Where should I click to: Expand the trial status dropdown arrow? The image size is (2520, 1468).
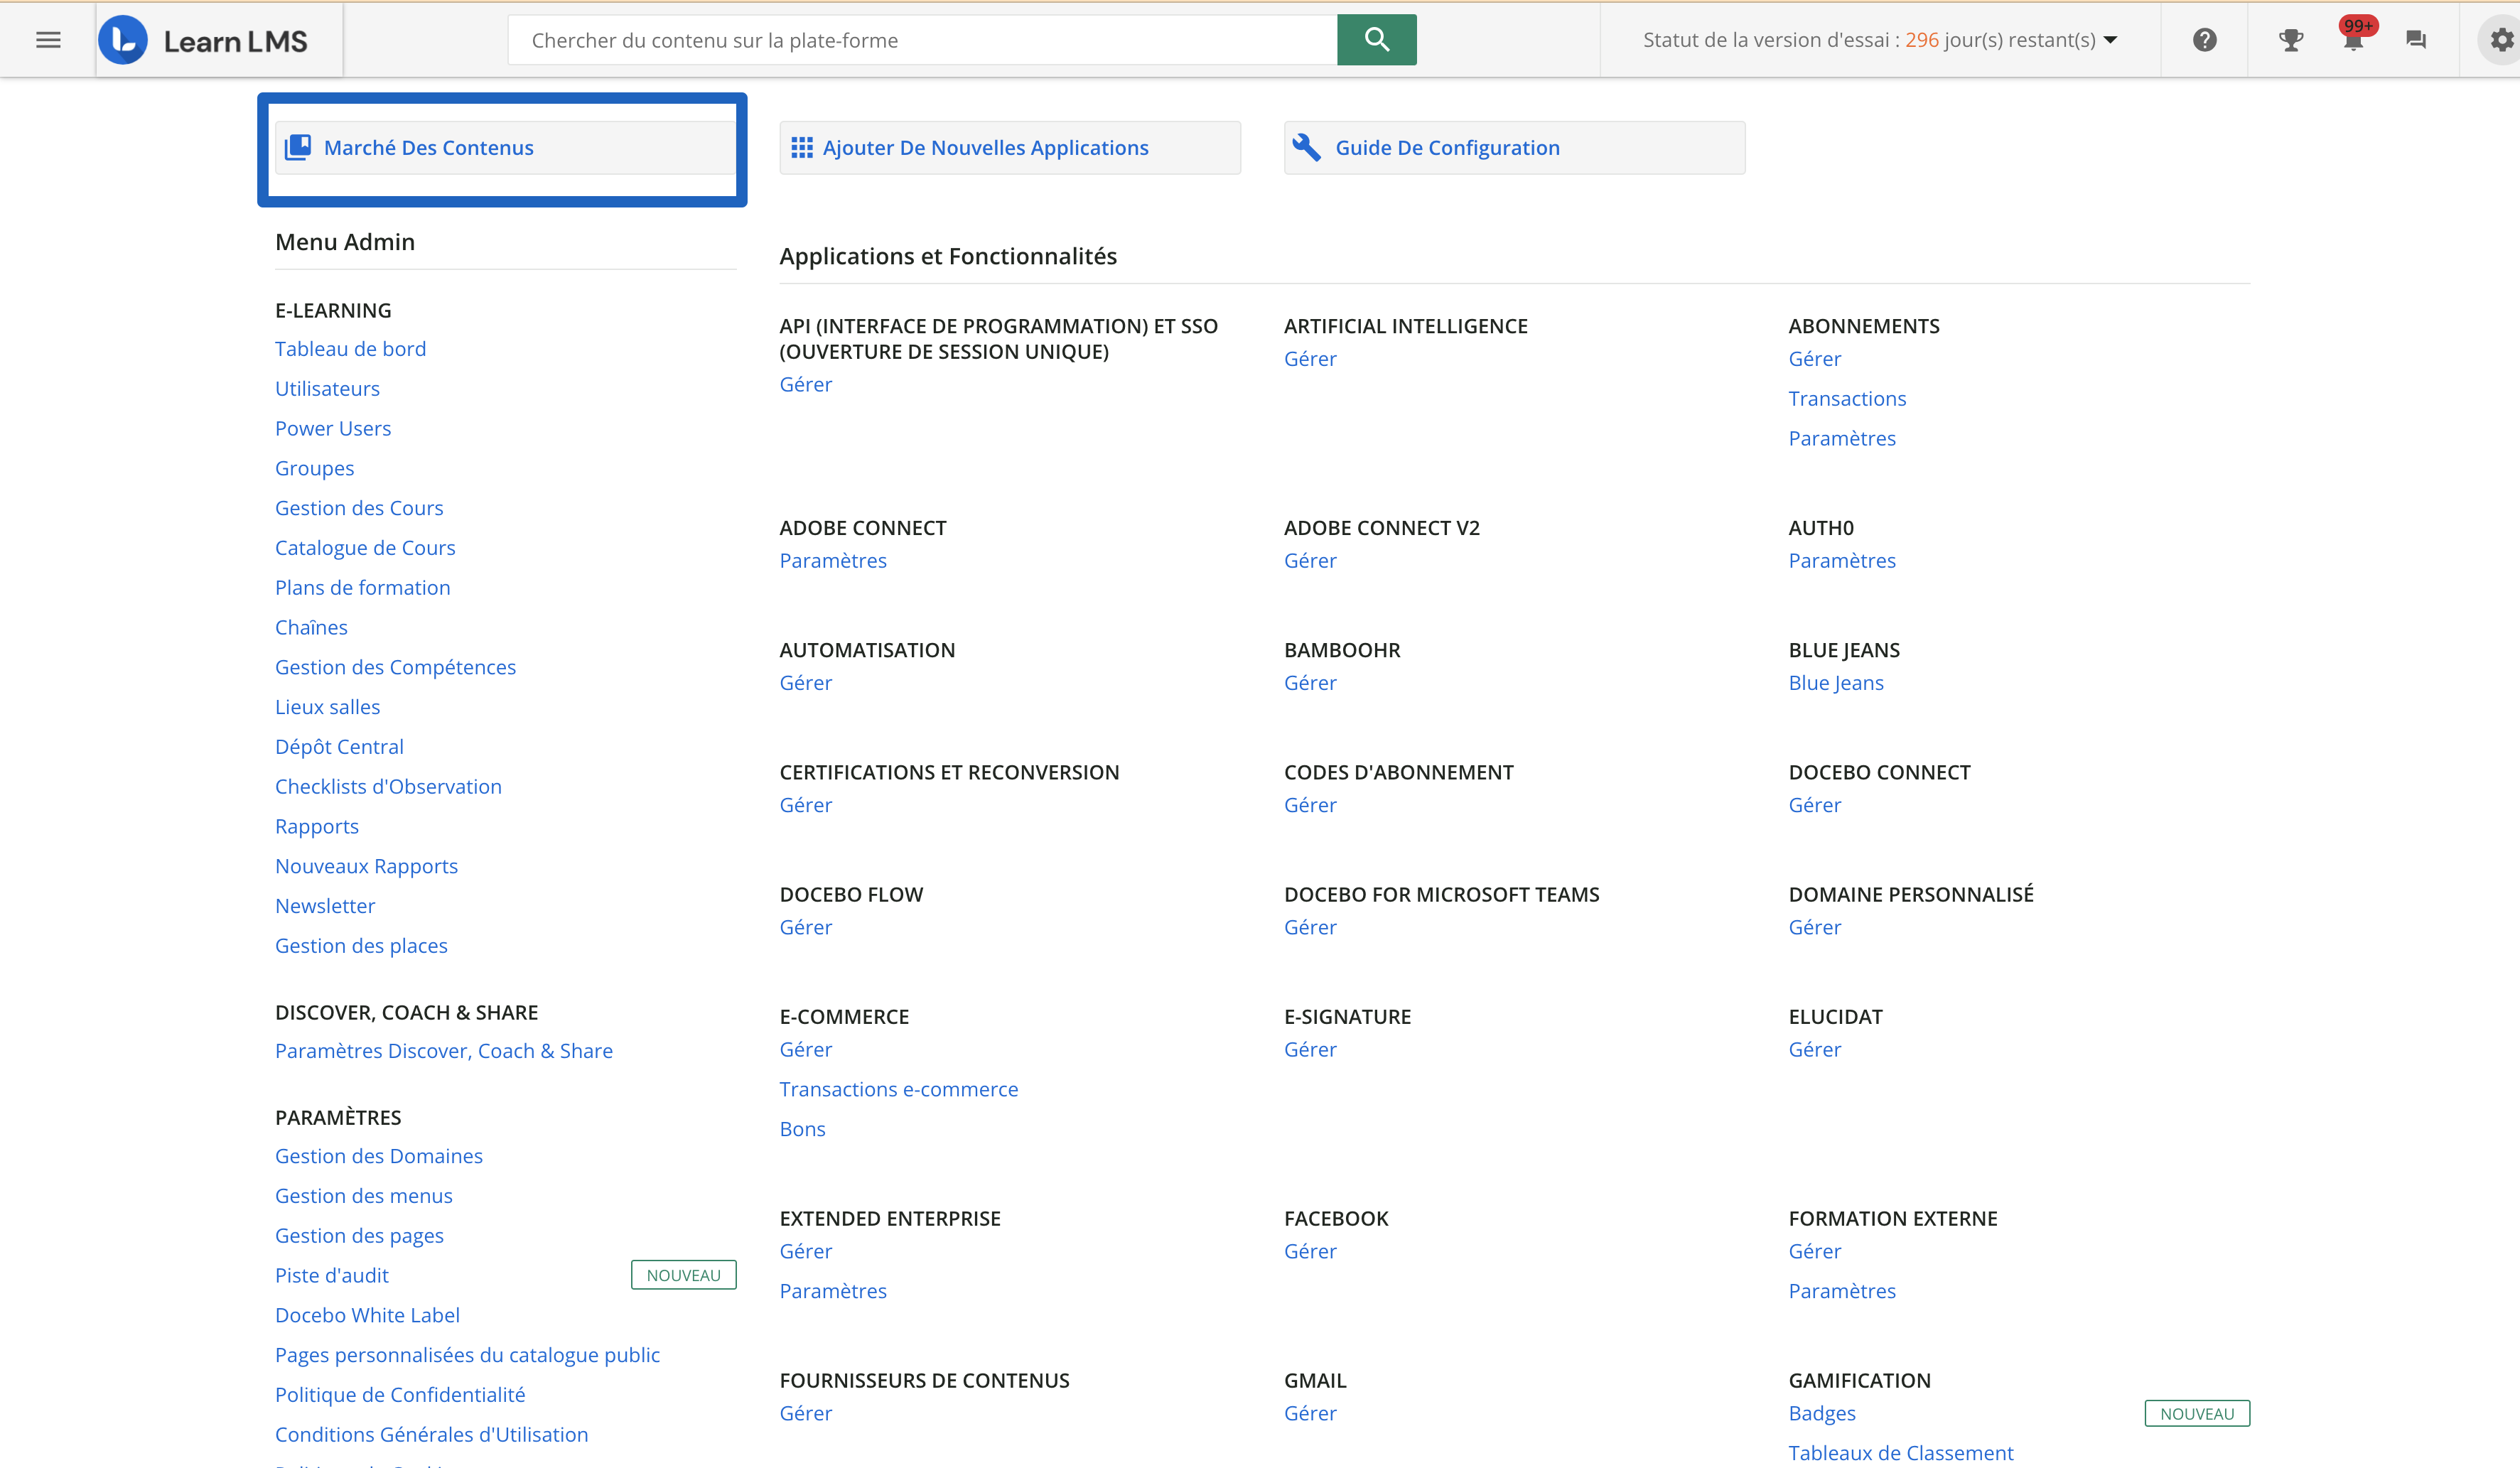coord(2110,40)
